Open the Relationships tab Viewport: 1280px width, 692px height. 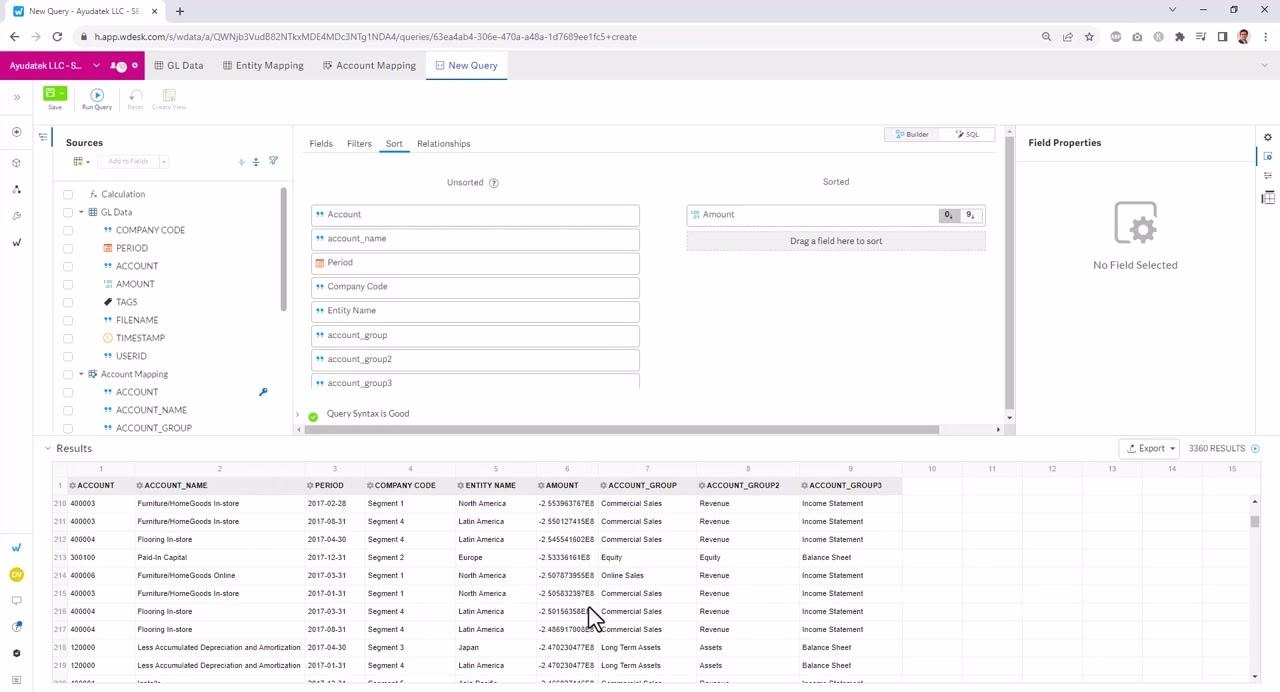pos(443,144)
